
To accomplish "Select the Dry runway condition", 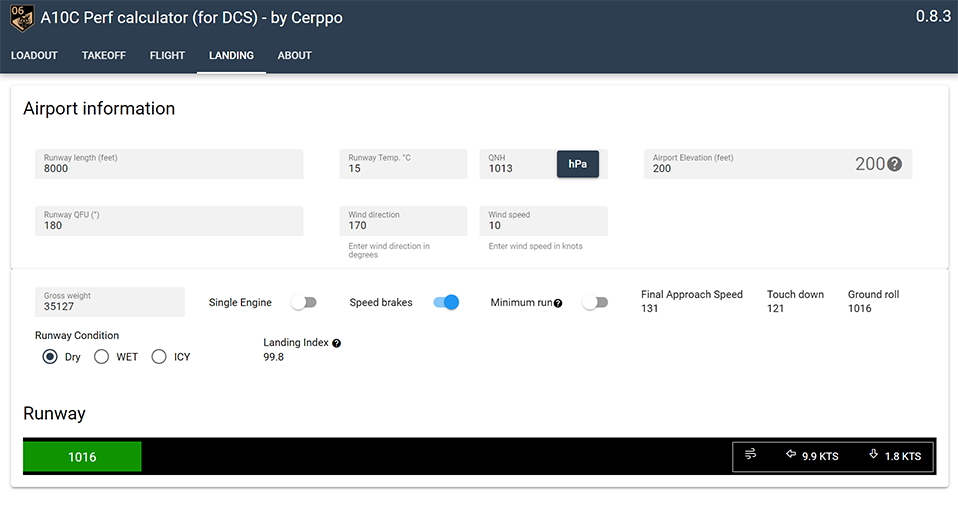I will pyautogui.click(x=50, y=356).
